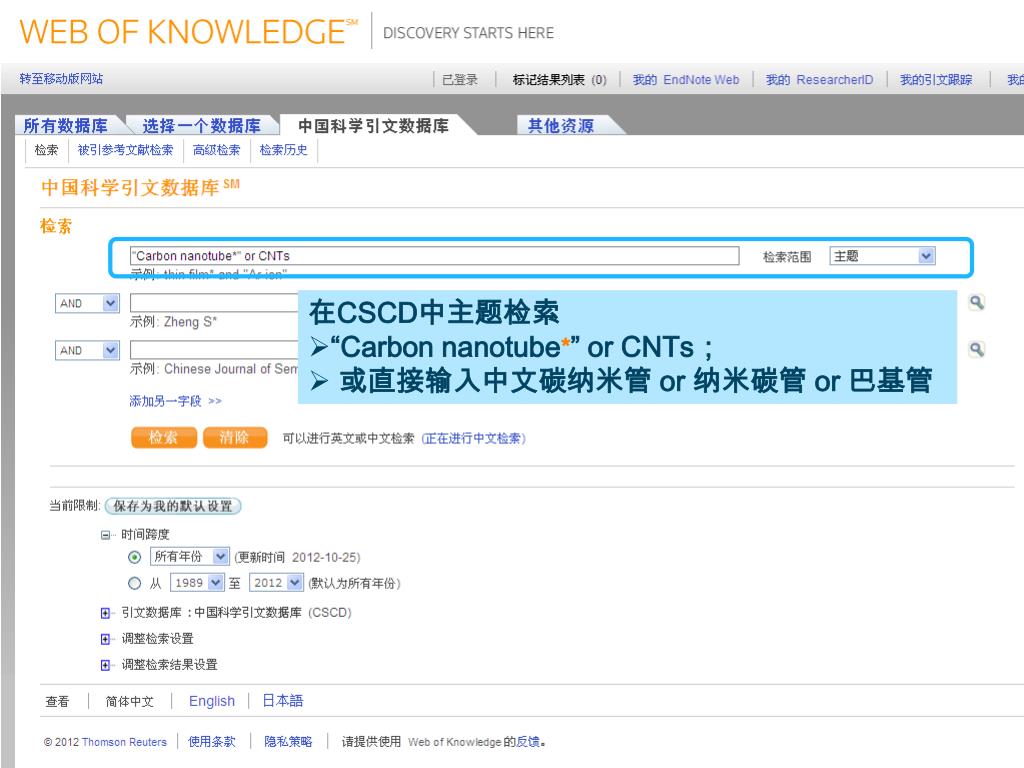Switch language to 日本語
Screen dimensions: 1024x768
pyautogui.click(x=283, y=701)
